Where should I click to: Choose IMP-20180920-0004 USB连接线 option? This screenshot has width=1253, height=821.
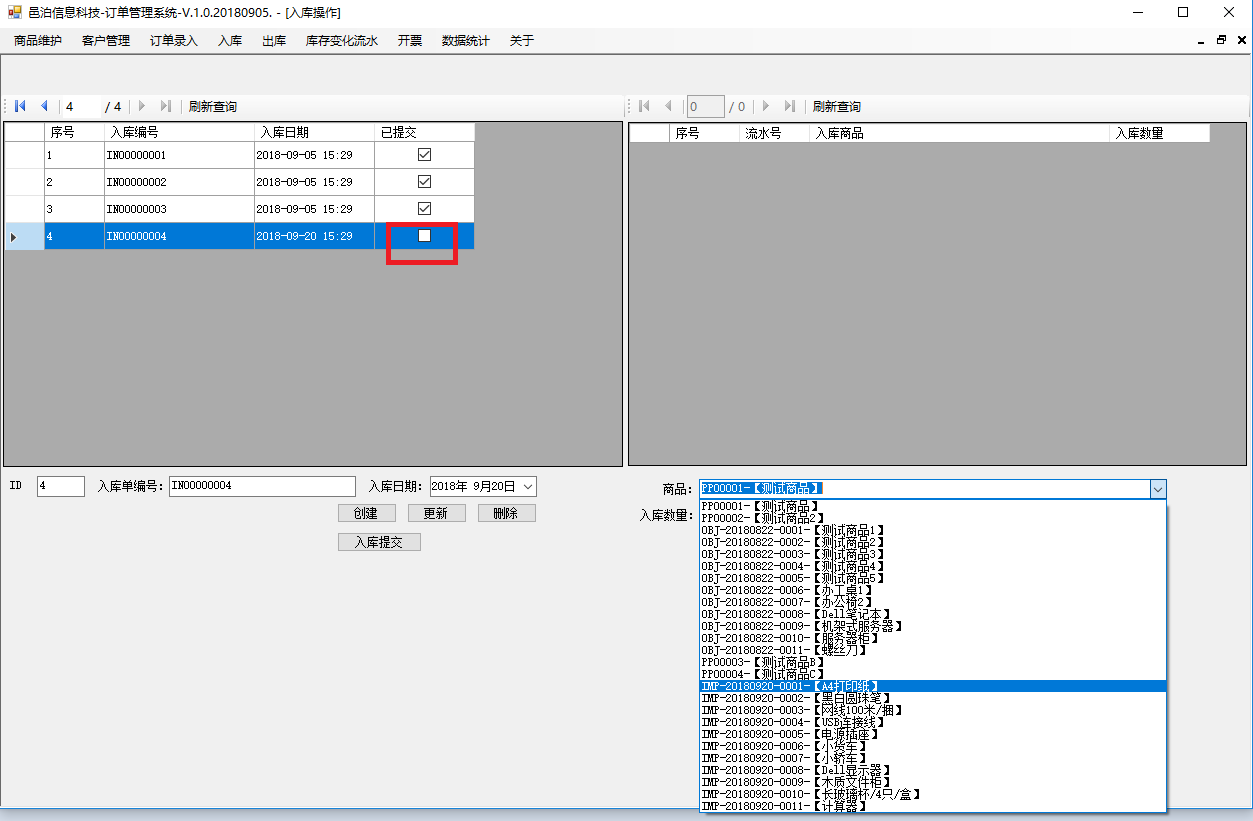933,722
